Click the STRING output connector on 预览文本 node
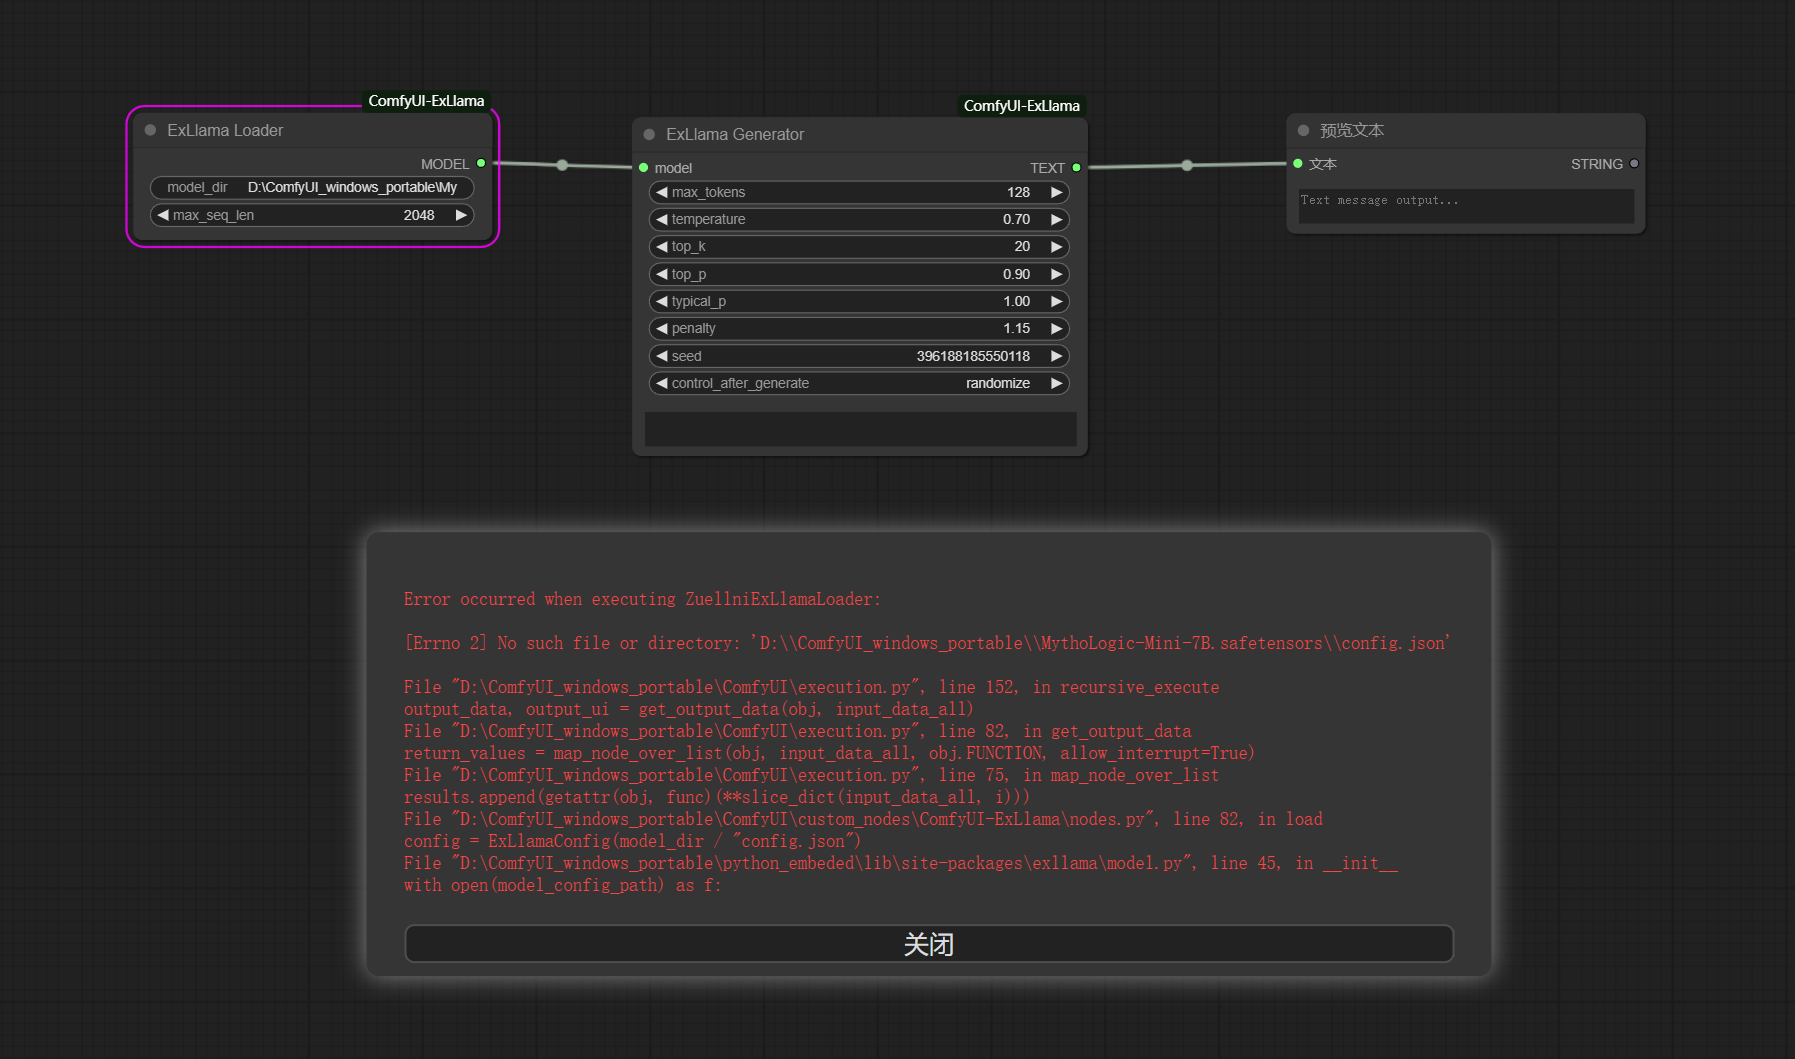Screen dimensions: 1795x1059 [x=1634, y=163]
